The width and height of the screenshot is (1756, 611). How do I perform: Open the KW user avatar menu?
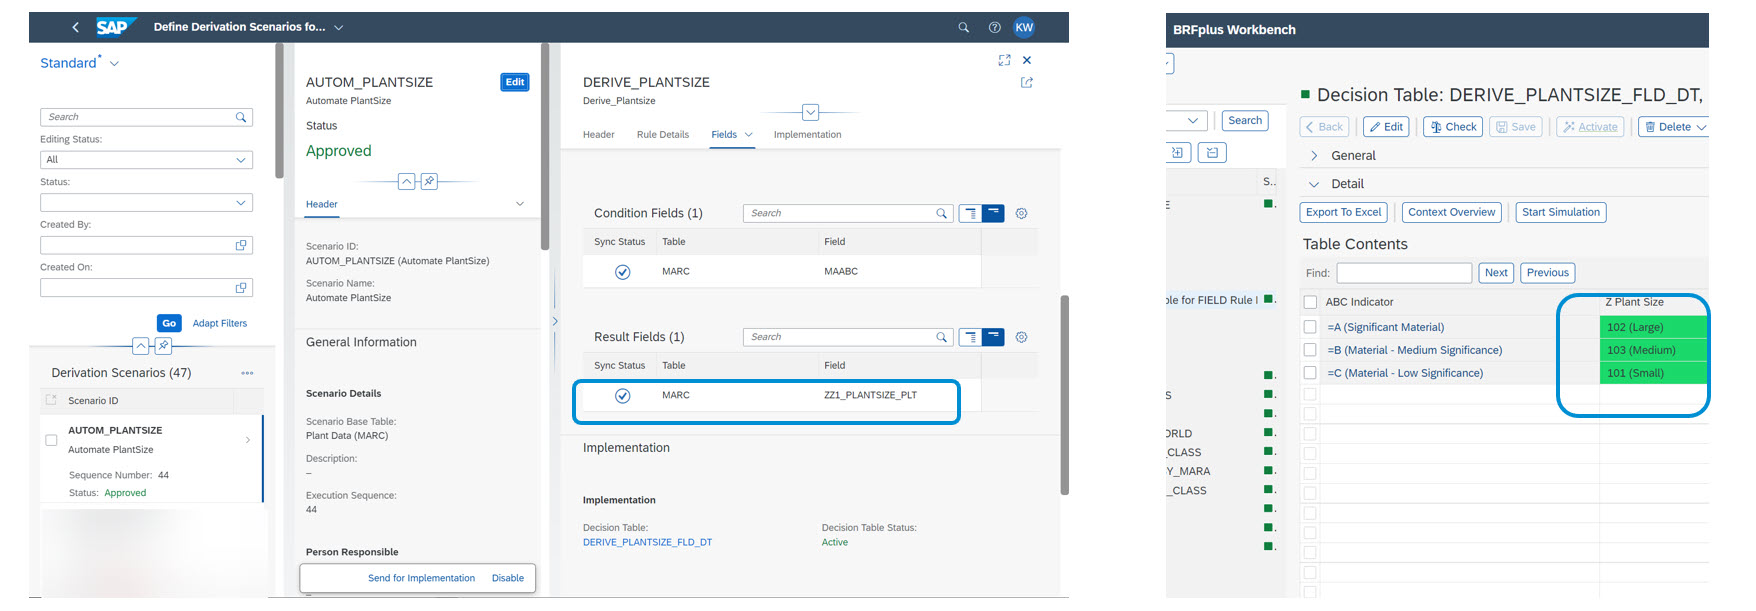click(1024, 27)
